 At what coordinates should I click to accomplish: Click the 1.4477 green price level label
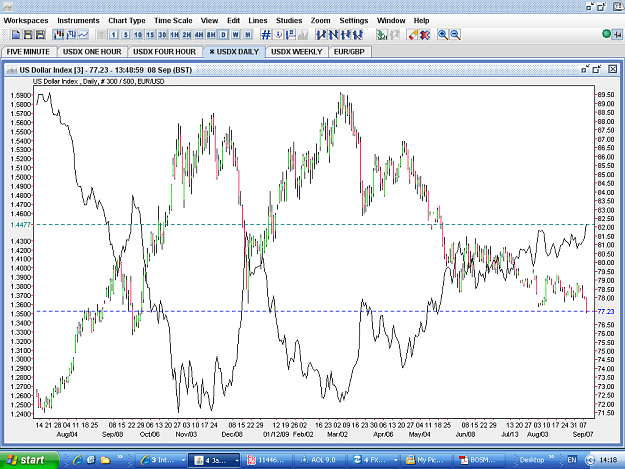(20, 225)
